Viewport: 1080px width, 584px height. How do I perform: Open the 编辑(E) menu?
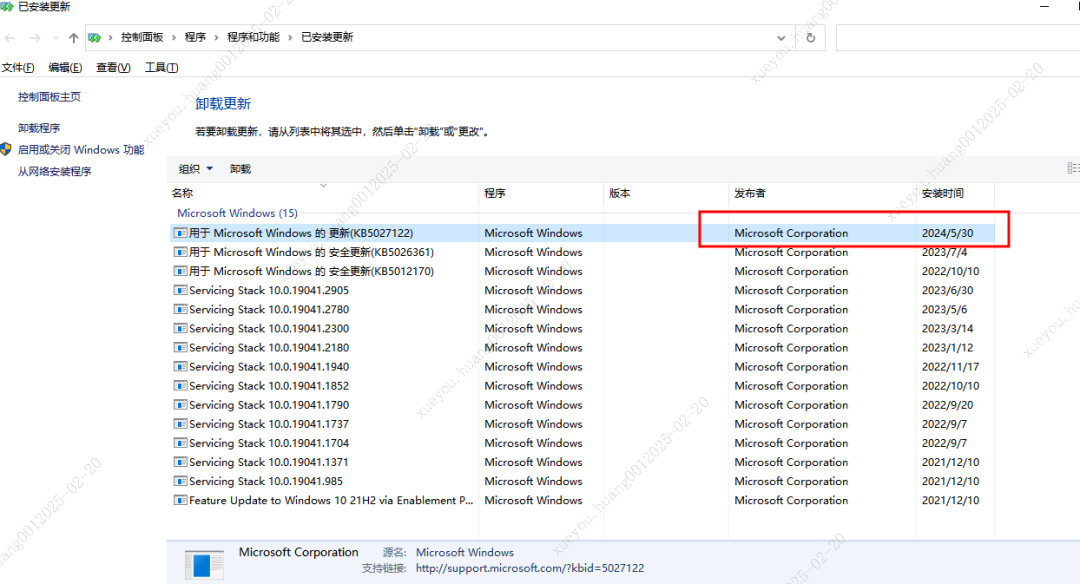point(65,67)
